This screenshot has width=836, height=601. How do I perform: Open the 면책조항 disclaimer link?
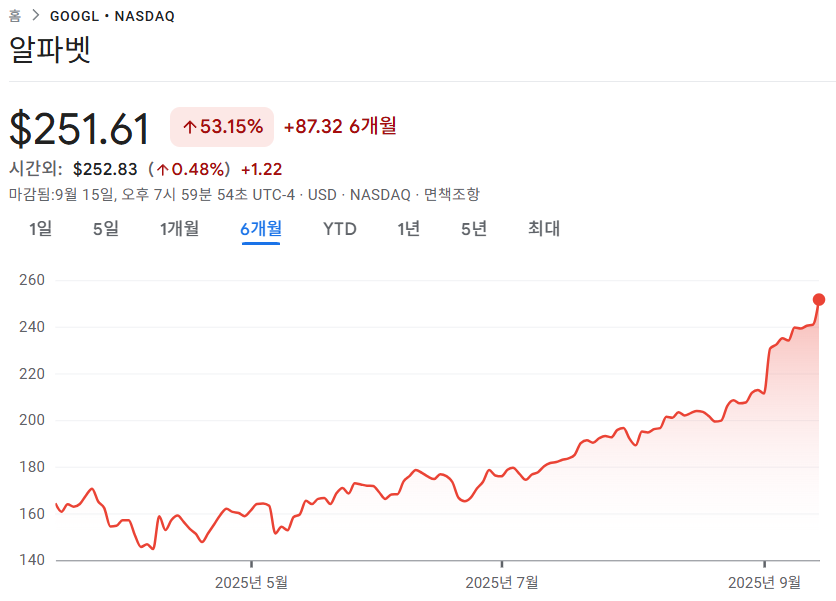point(452,195)
